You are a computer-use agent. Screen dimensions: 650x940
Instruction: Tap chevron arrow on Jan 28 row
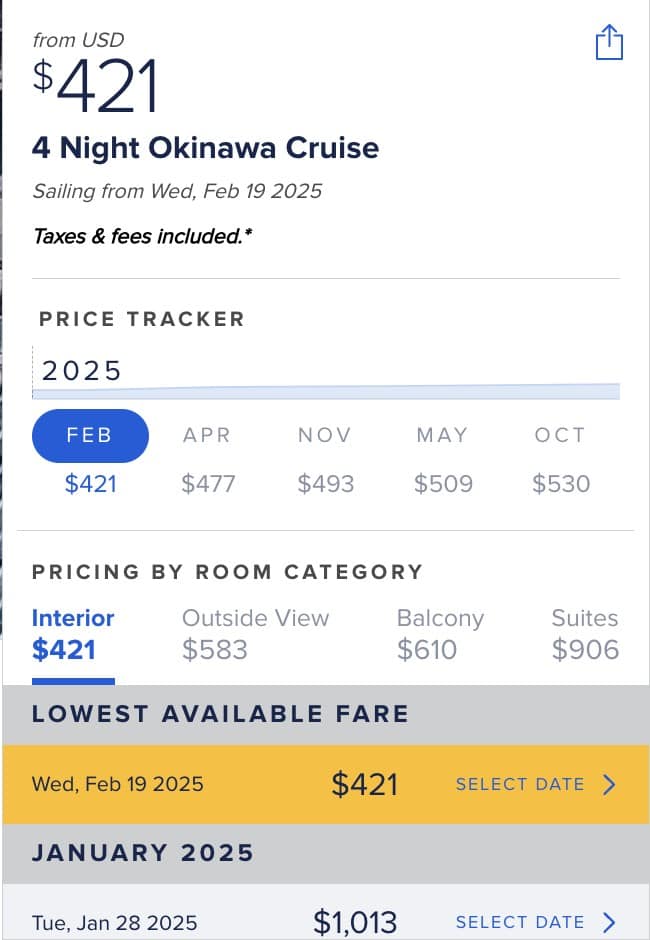[x=609, y=922]
